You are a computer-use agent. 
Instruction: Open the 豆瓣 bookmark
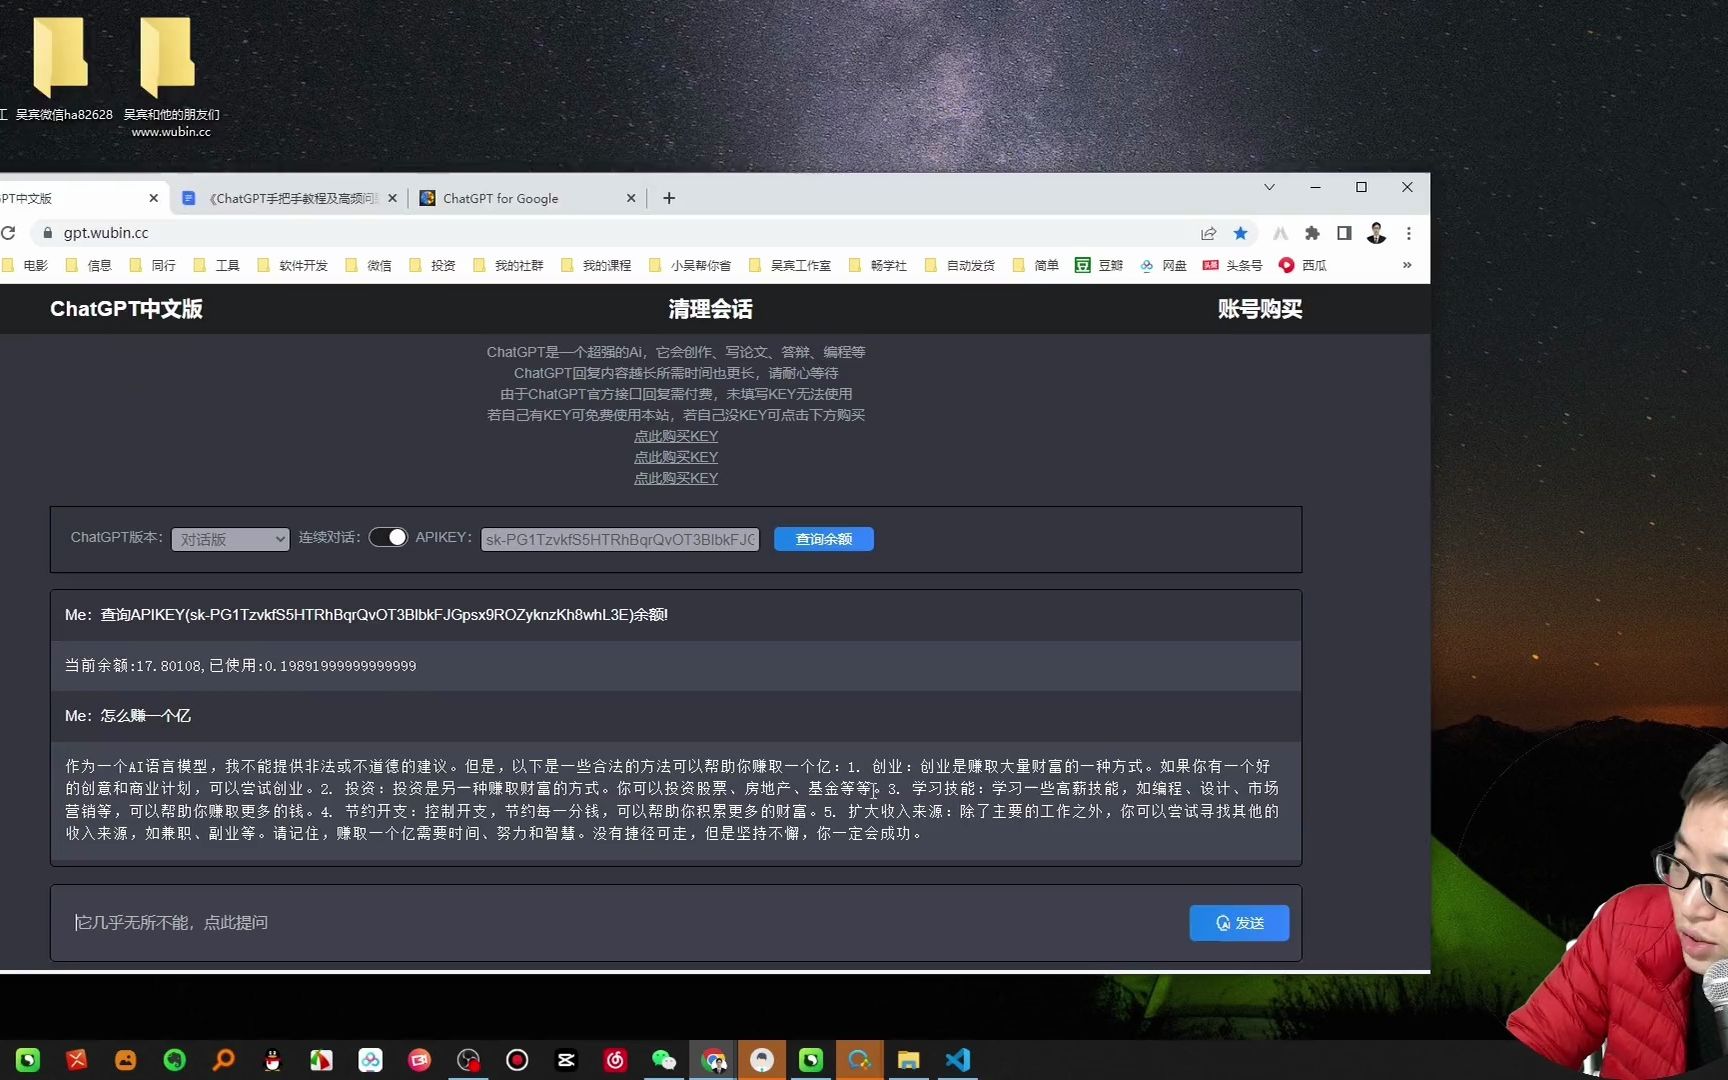pos(1099,265)
